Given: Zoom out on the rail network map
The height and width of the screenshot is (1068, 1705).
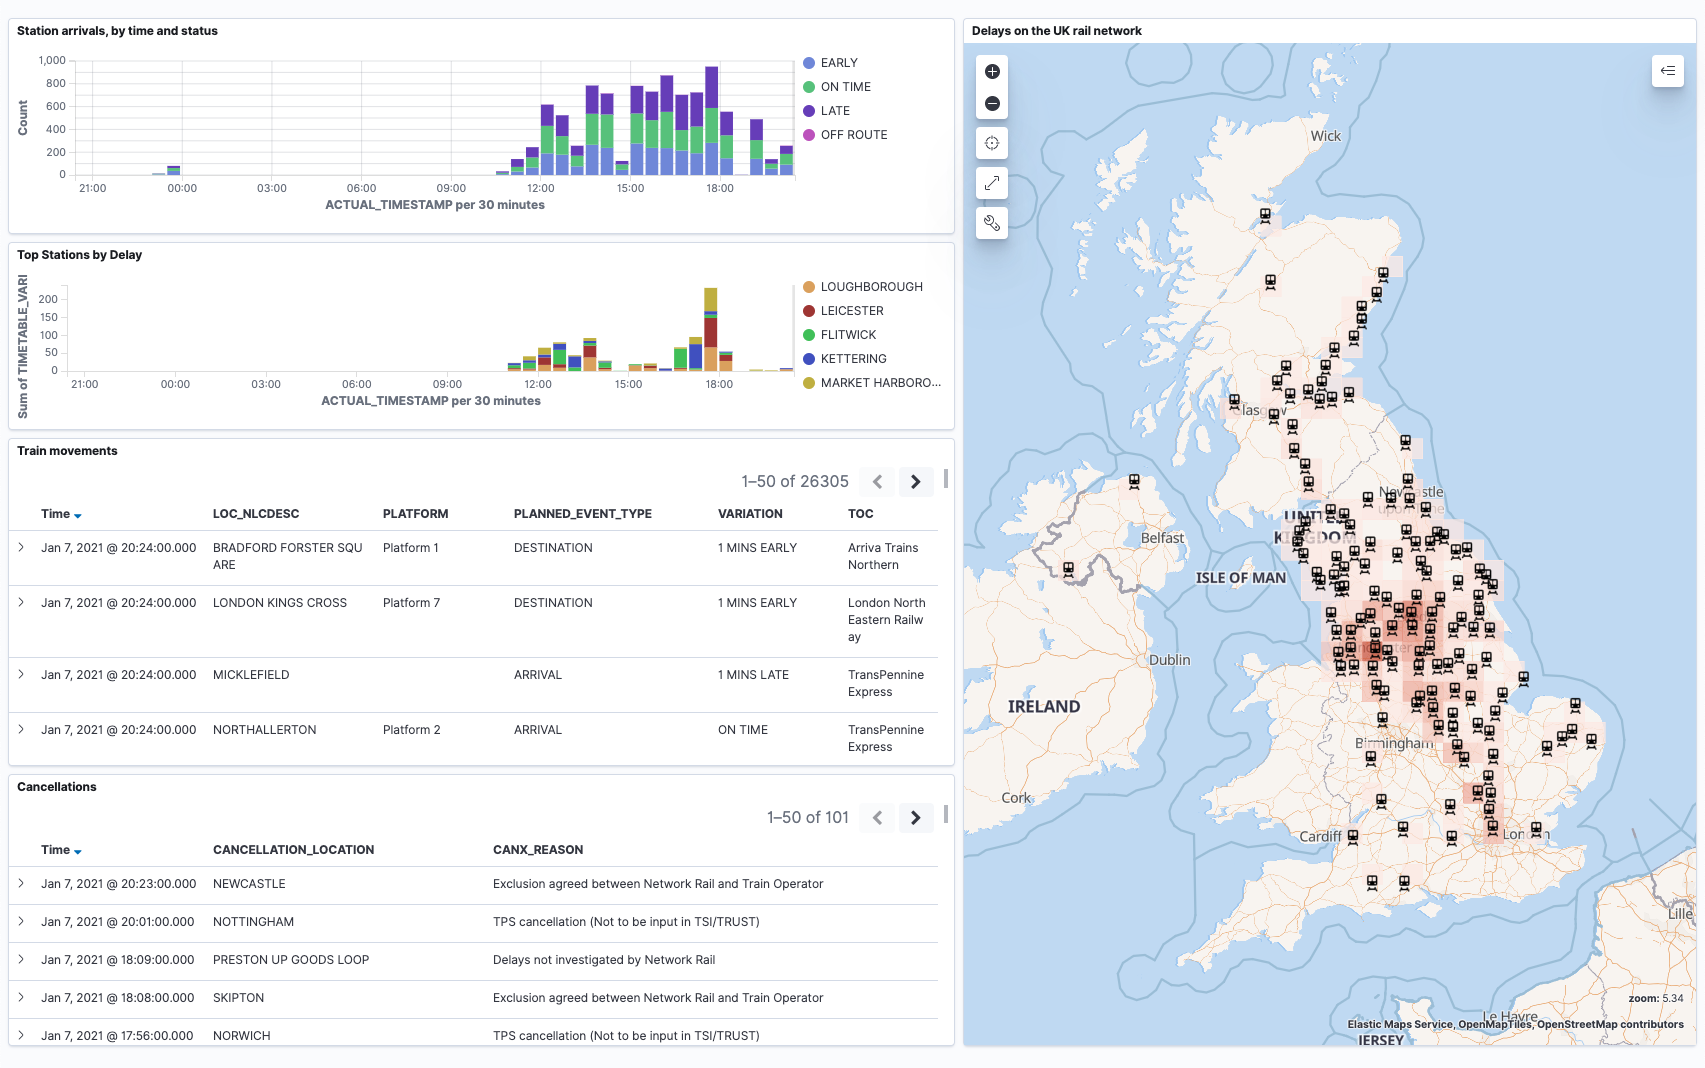Looking at the screenshot, I should click(x=992, y=103).
